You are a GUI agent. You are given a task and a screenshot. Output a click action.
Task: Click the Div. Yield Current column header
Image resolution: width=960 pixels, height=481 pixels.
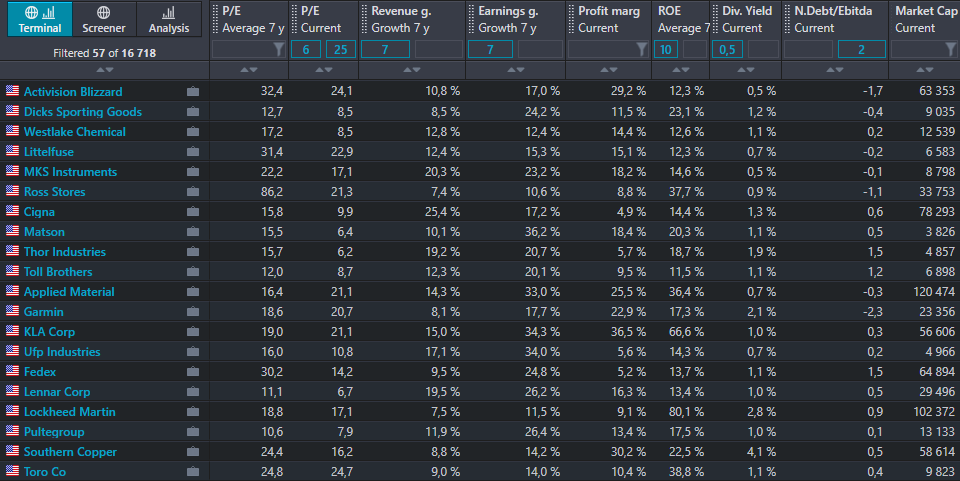[747, 20]
